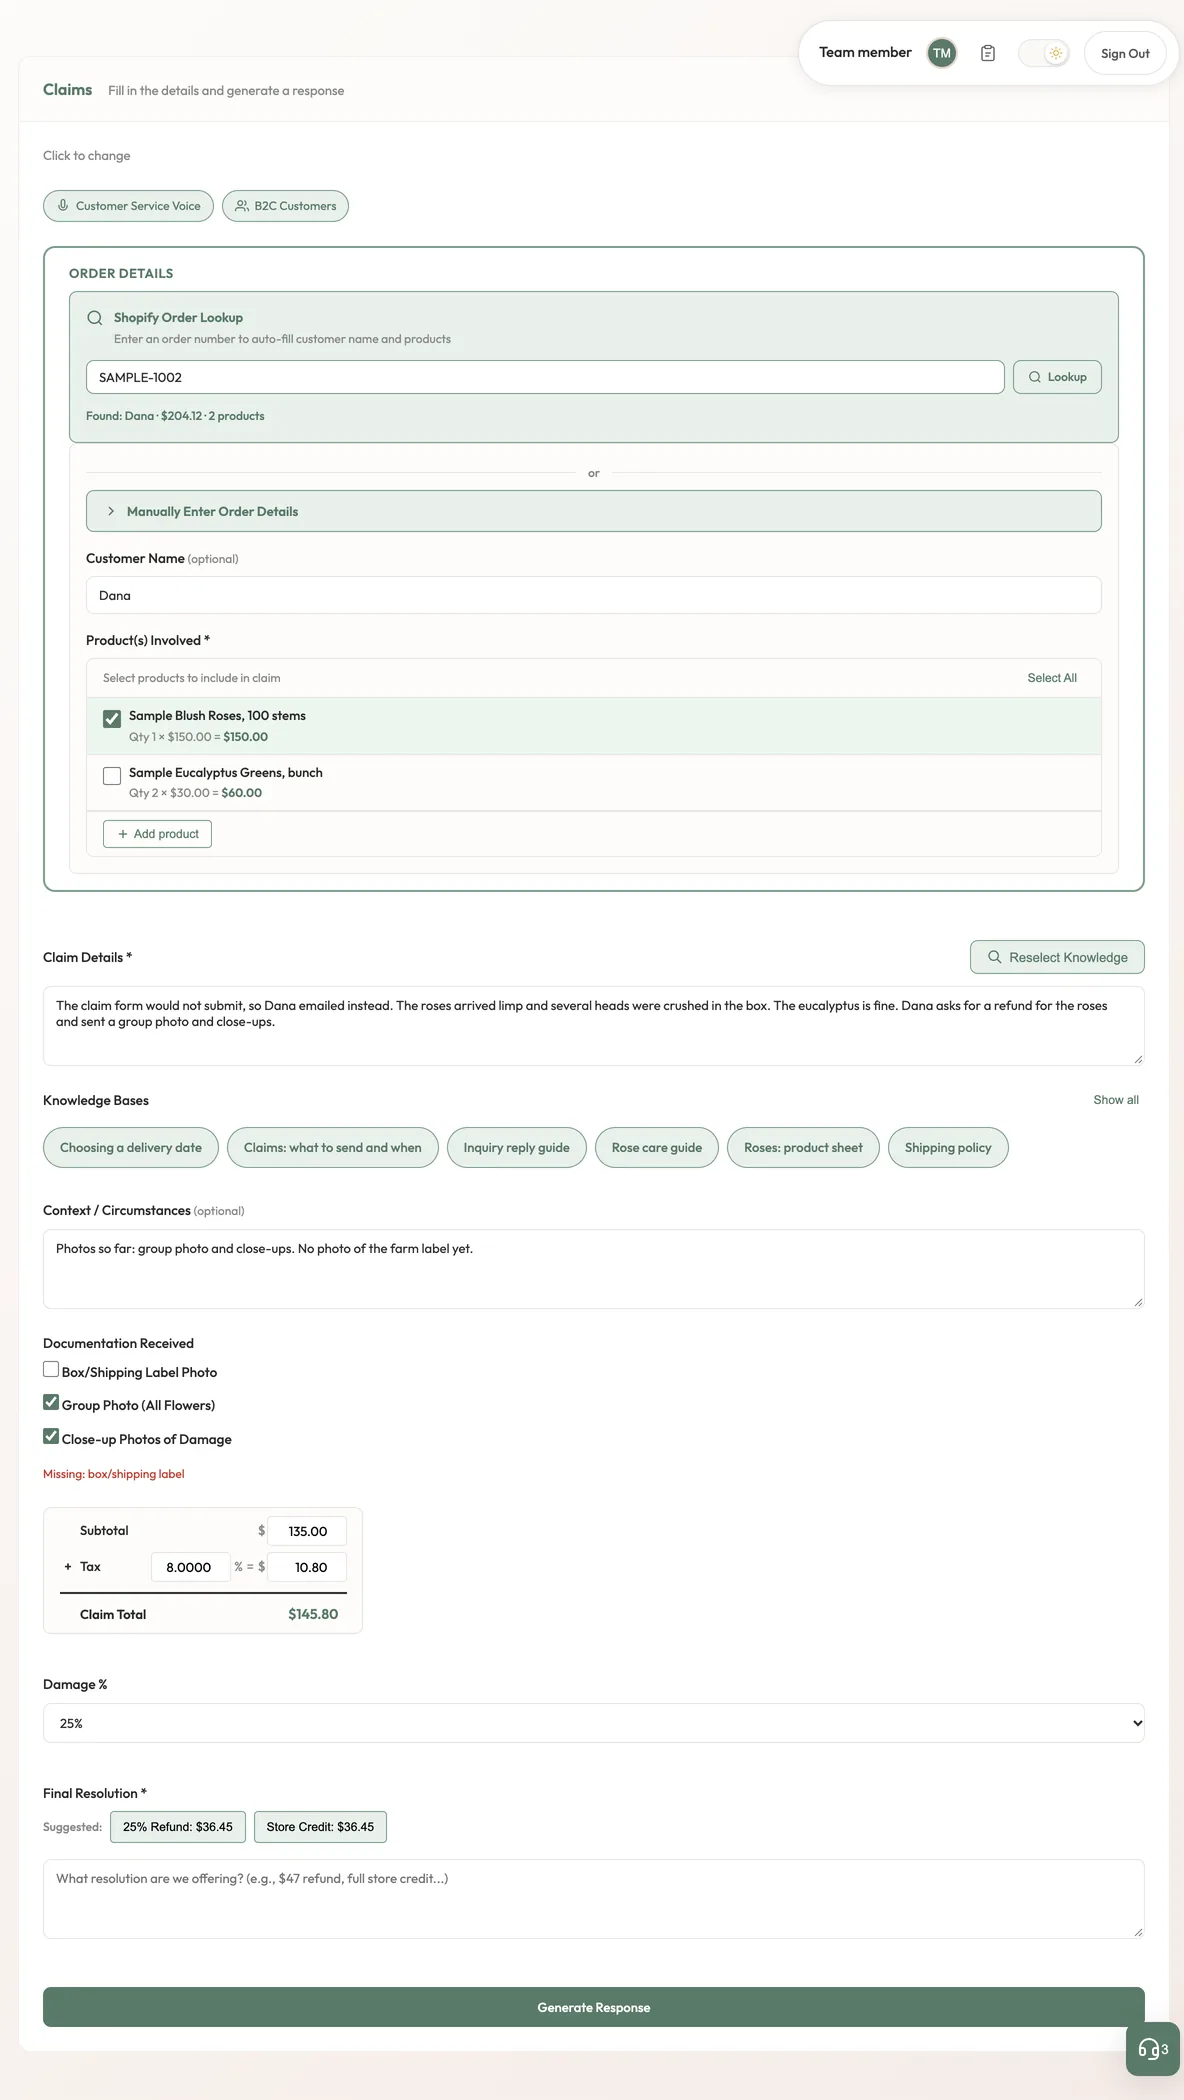1184x2100 pixels.
Task: Expand Manually Enter Order Details
Action: click(594, 511)
